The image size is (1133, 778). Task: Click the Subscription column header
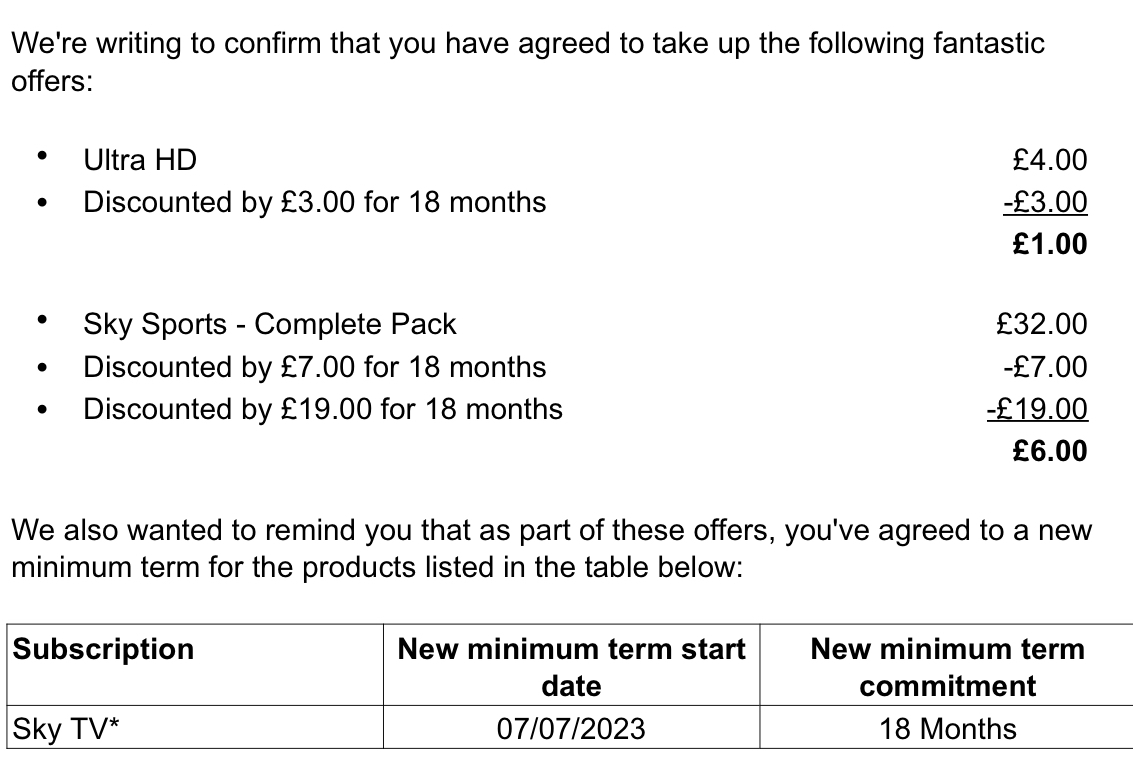[x=103, y=649]
